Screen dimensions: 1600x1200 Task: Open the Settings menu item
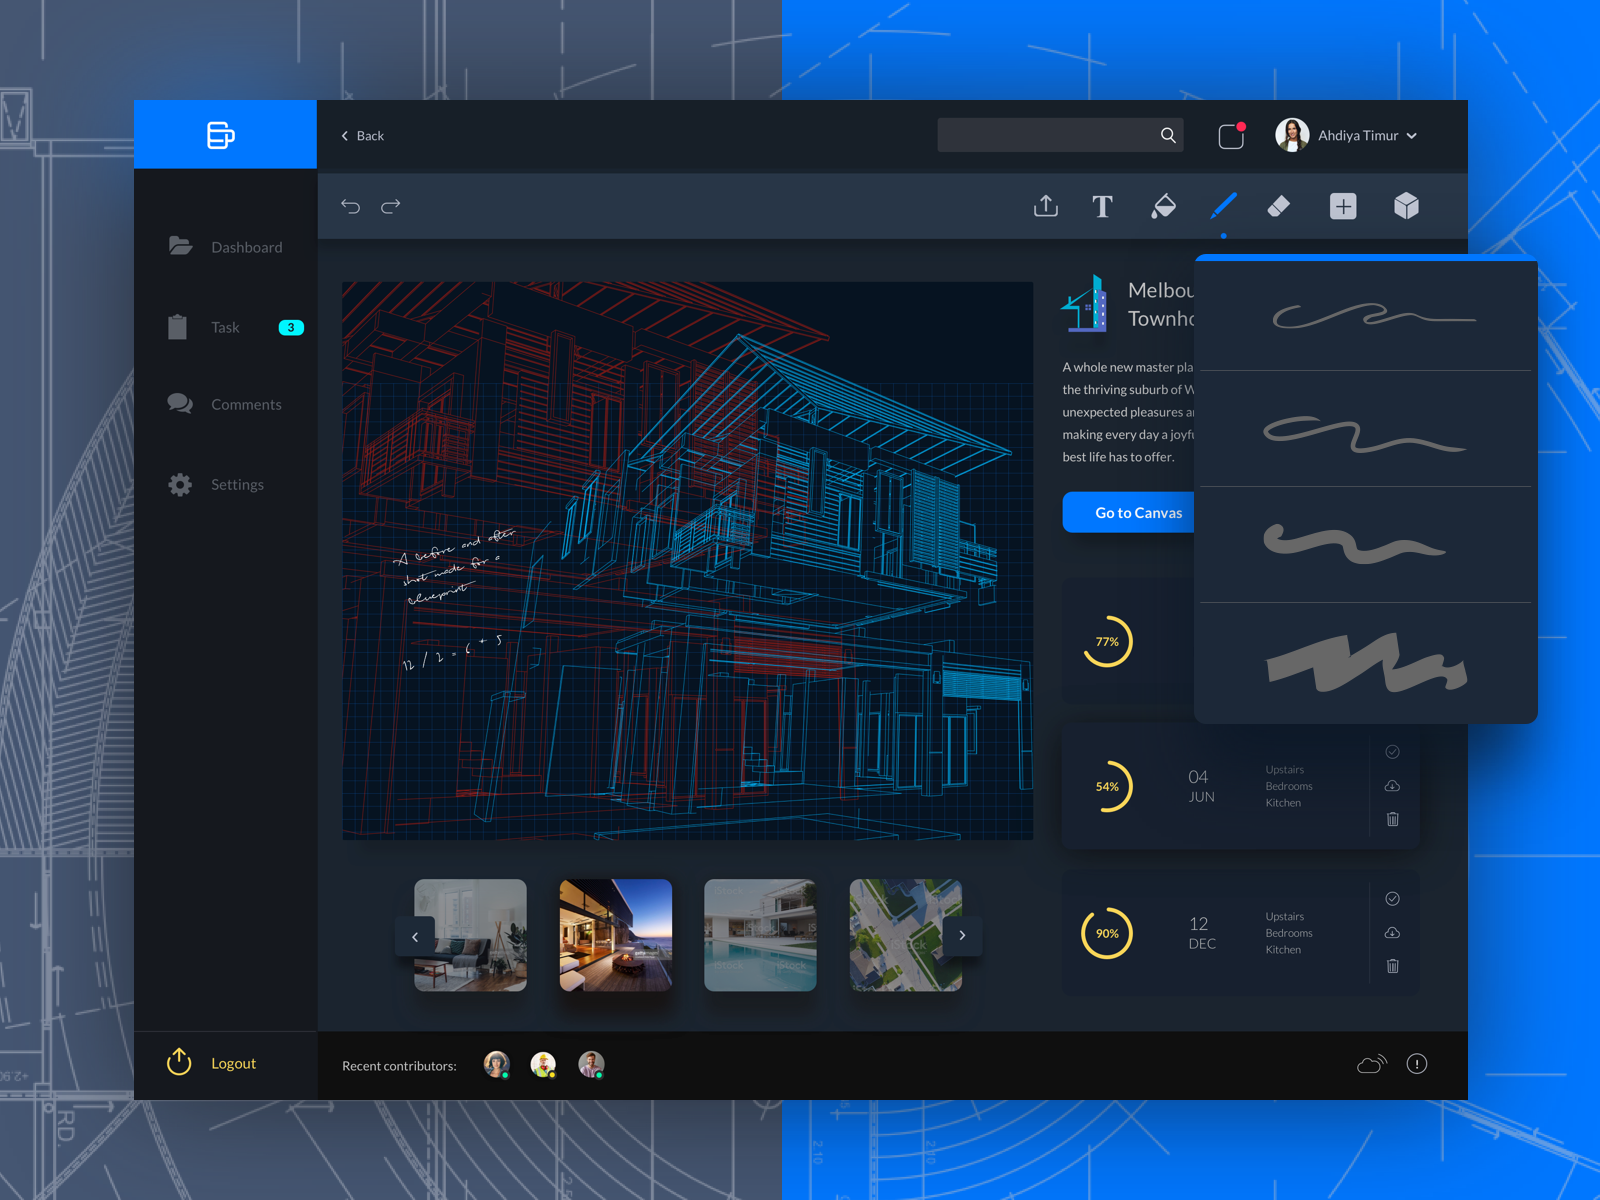236,485
